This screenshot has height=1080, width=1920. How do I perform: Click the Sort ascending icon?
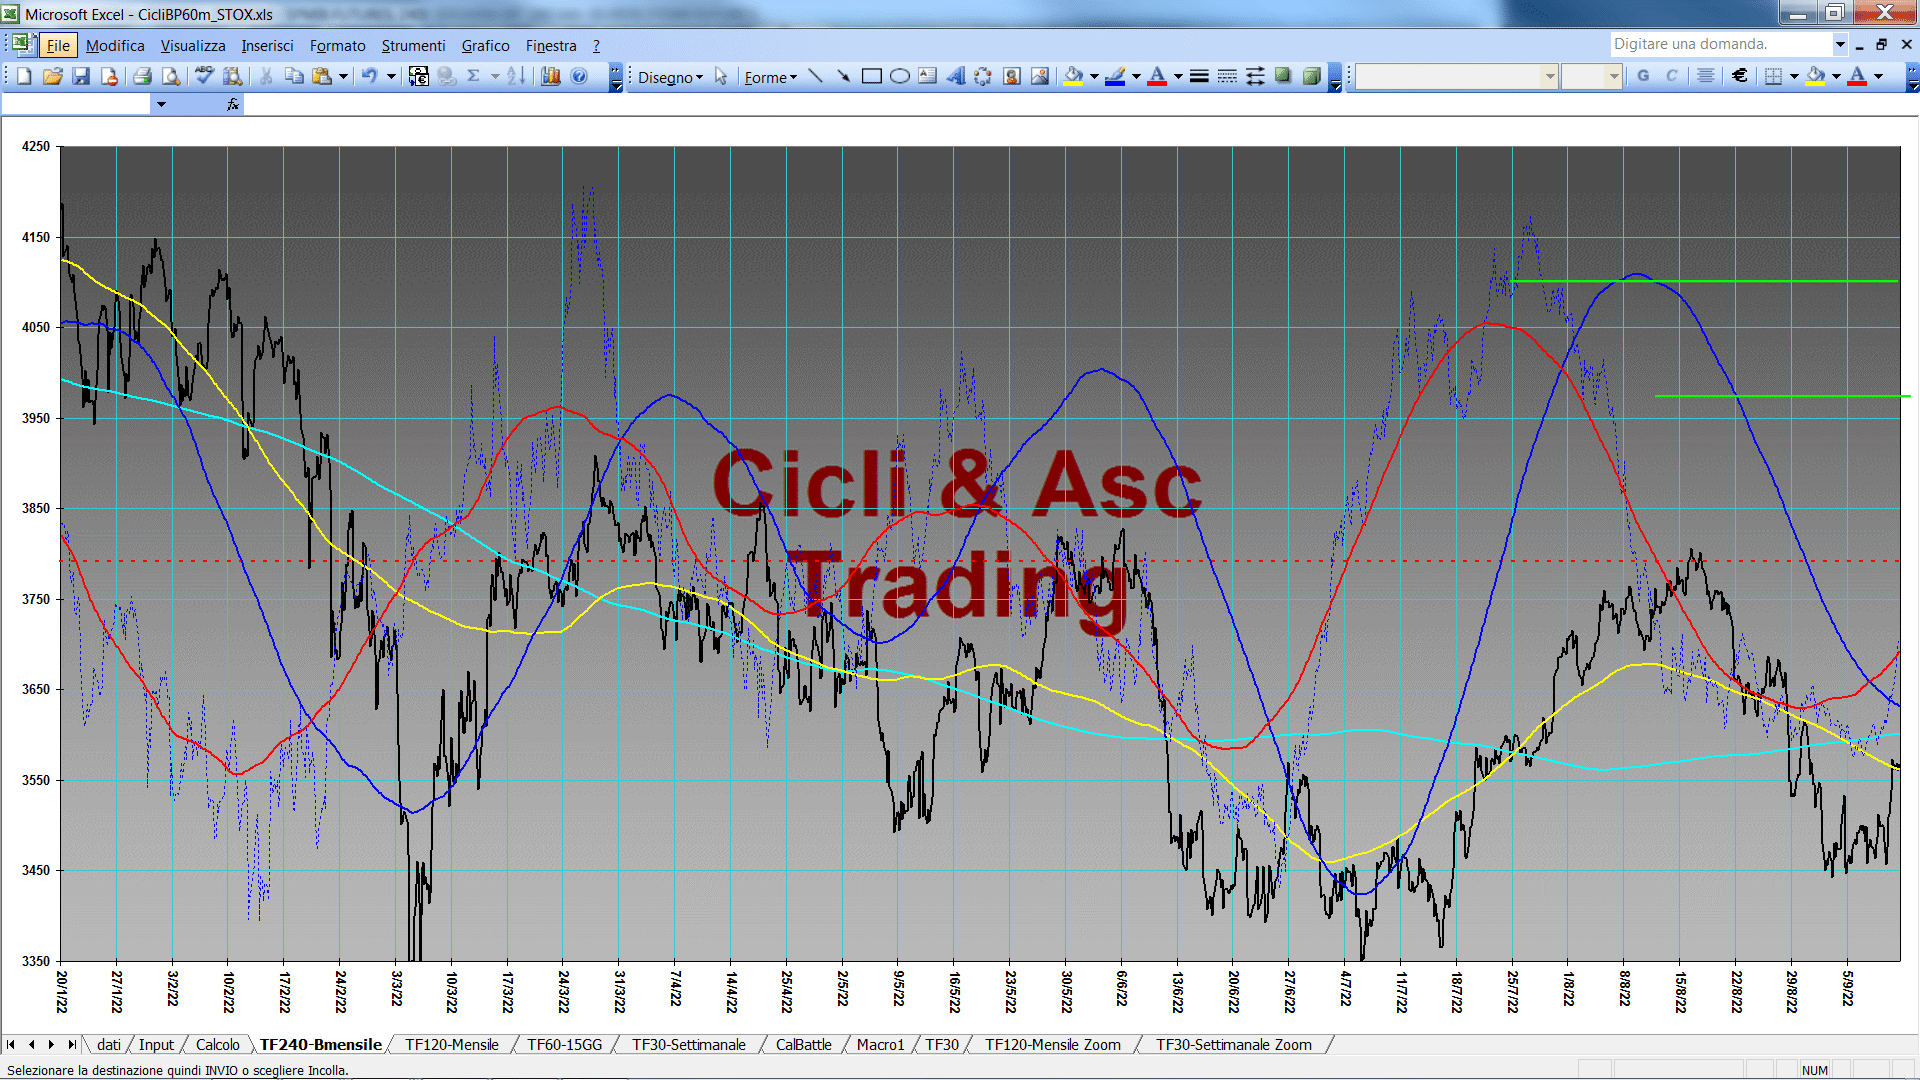click(516, 76)
